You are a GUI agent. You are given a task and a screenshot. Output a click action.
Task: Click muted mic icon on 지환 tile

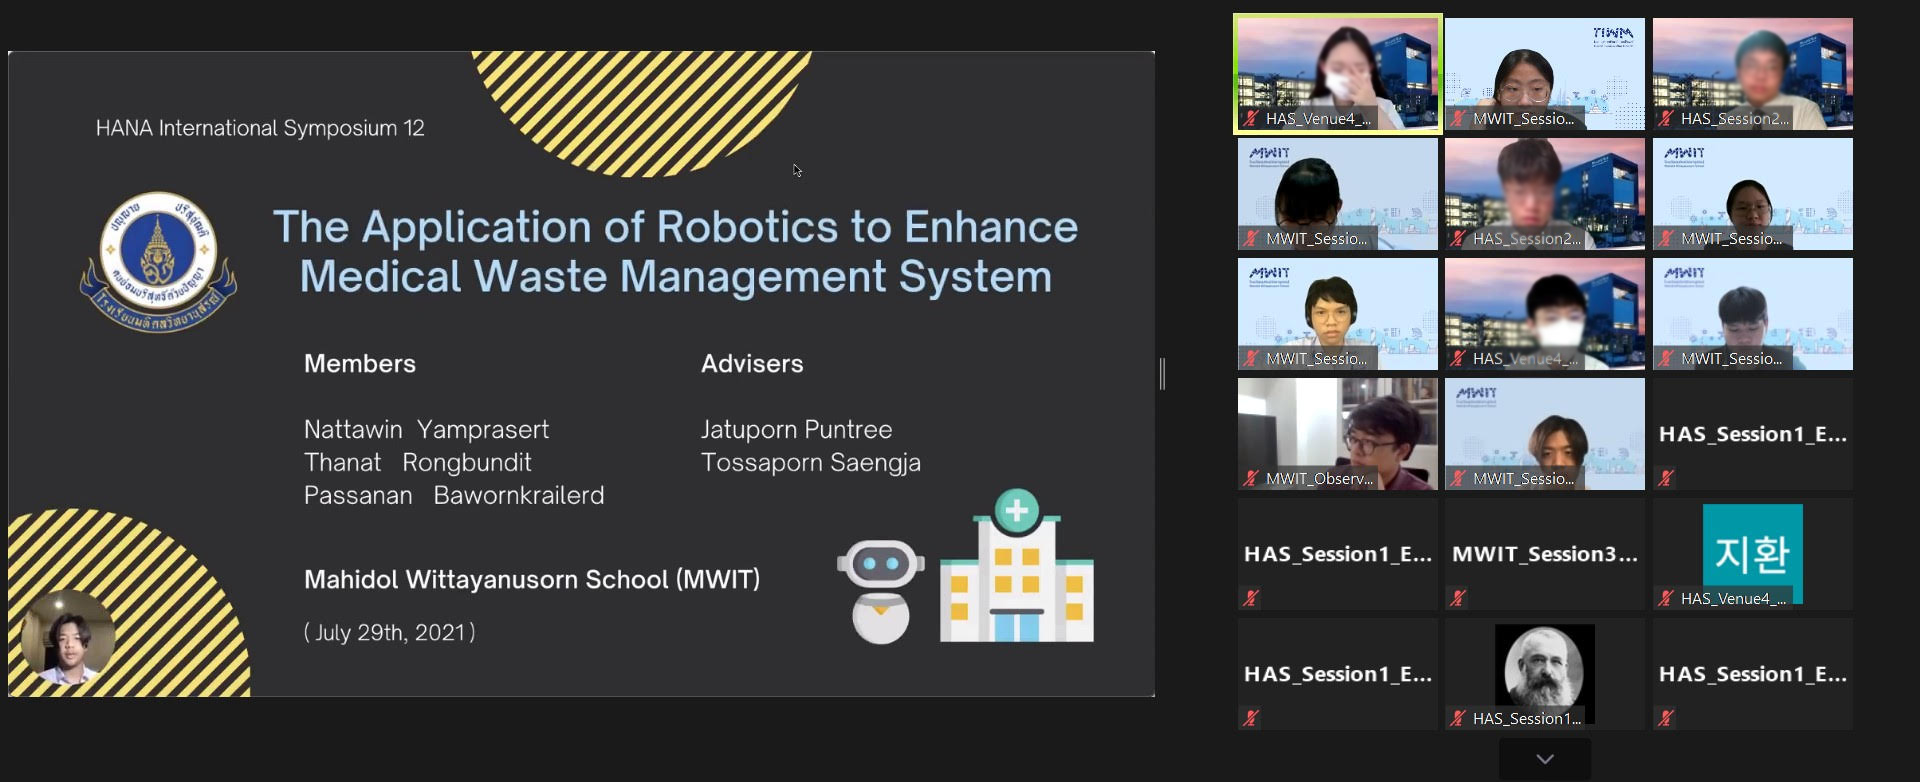click(x=1666, y=598)
